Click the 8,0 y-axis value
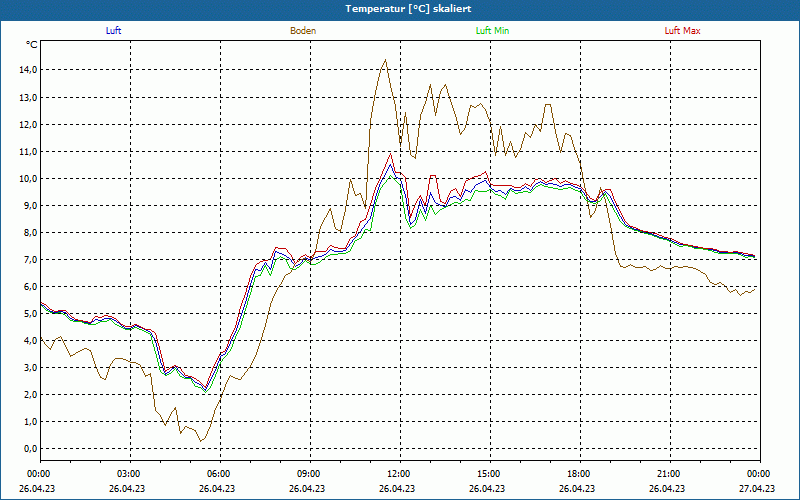The height and width of the screenshot is (500, 800). (x=31, y=233)
